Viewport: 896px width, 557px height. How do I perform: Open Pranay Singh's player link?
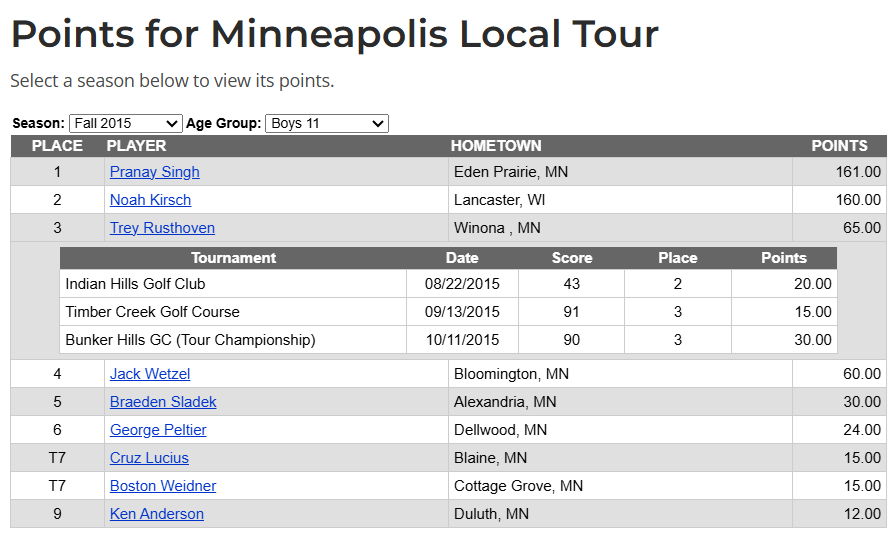155,172
